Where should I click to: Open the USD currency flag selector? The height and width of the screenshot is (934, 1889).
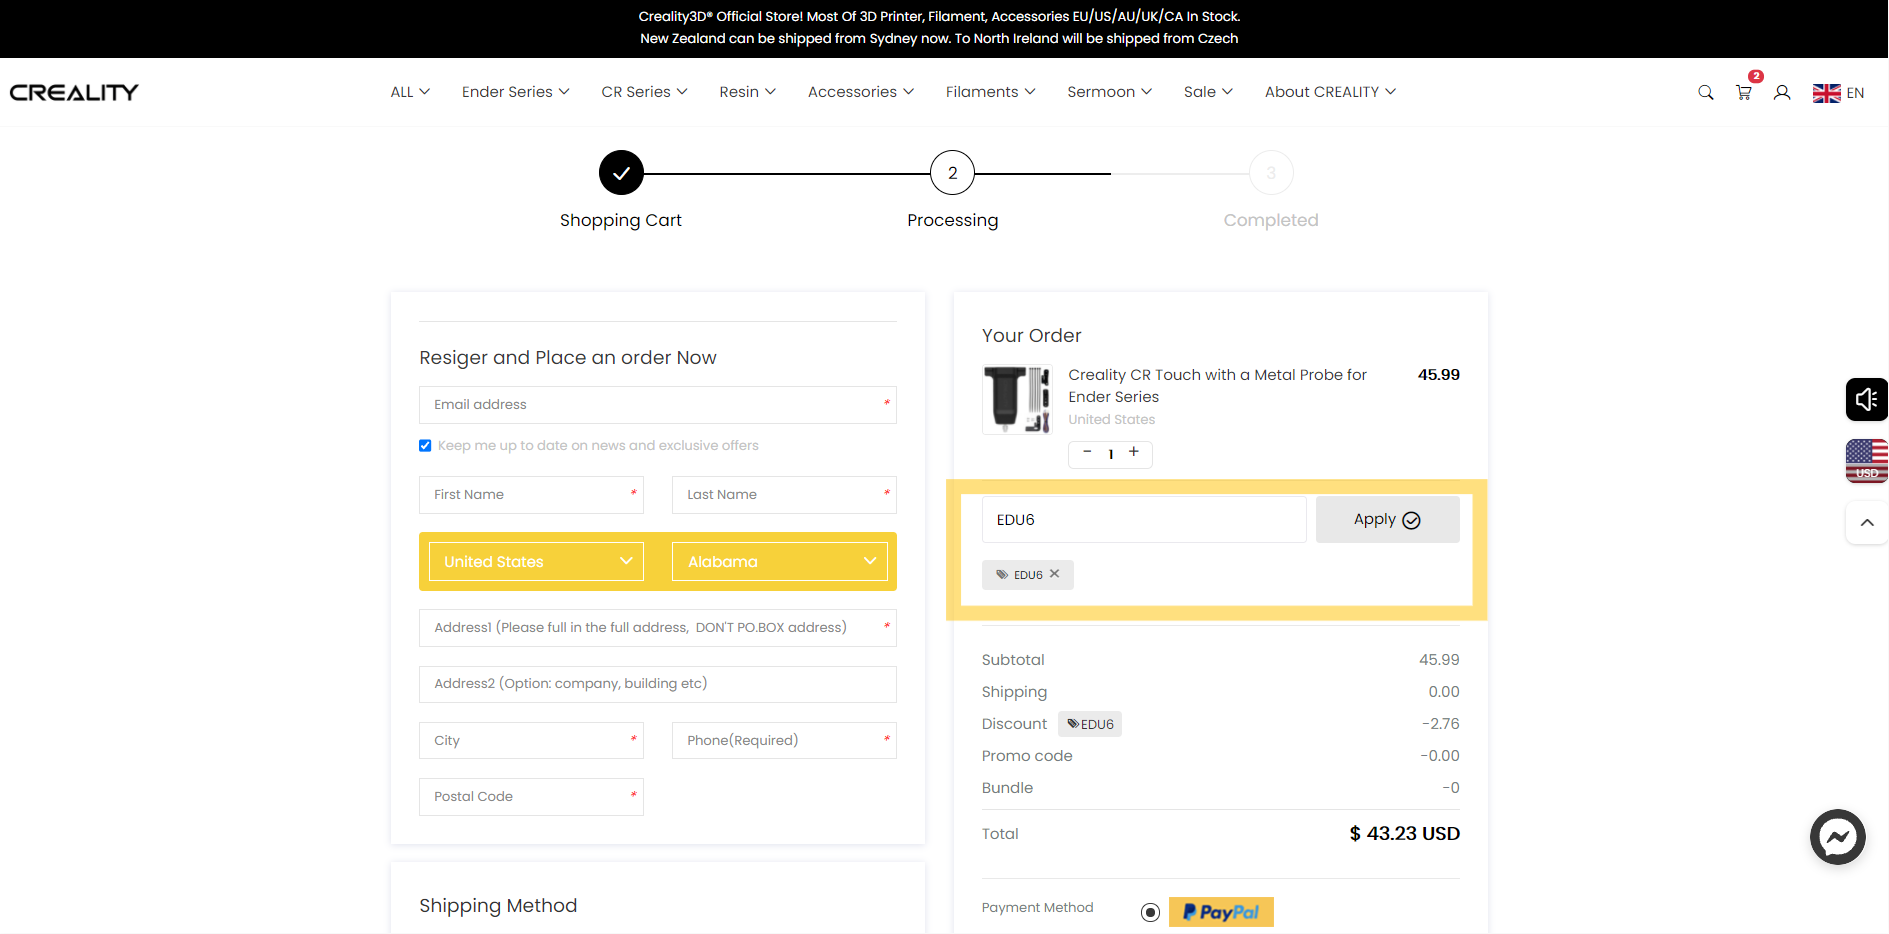[x=1866, y=461]
